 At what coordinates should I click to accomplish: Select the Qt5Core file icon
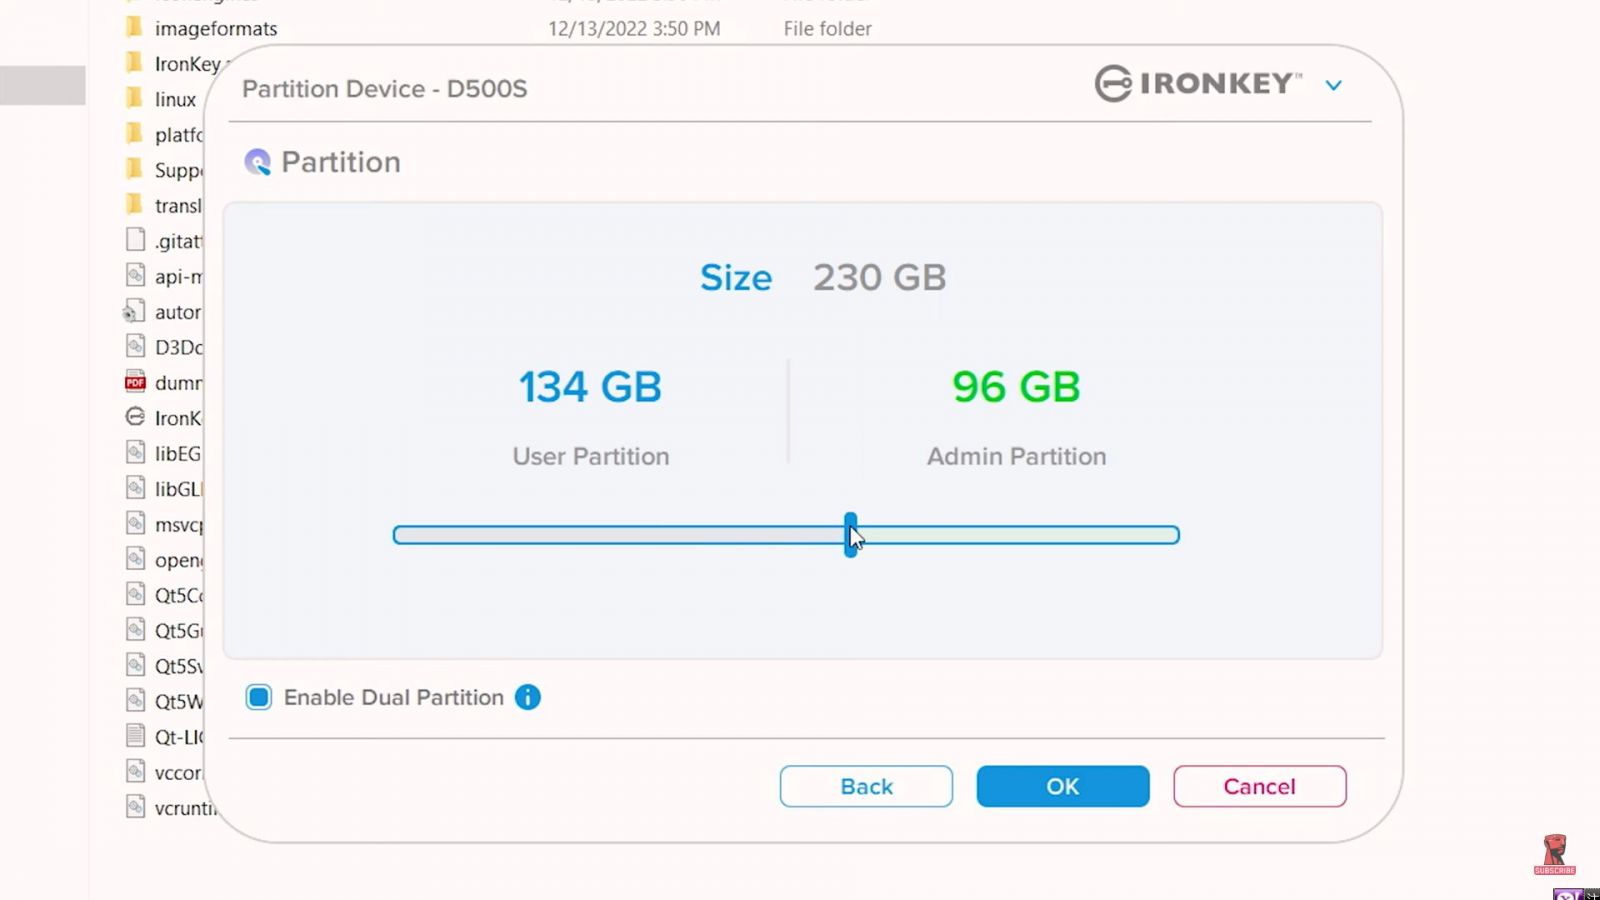point(135,594)
